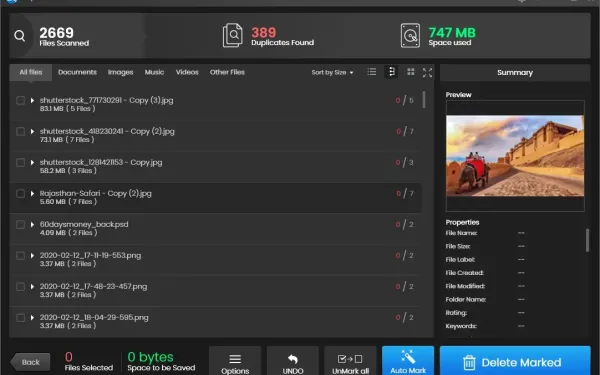The image size is (600, 375).
Task: Select the All files tab
Action: pos(31,72)
